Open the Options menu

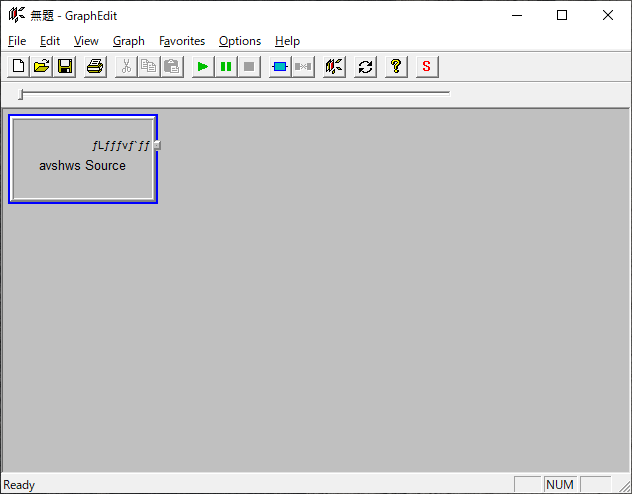pos(240,41)
